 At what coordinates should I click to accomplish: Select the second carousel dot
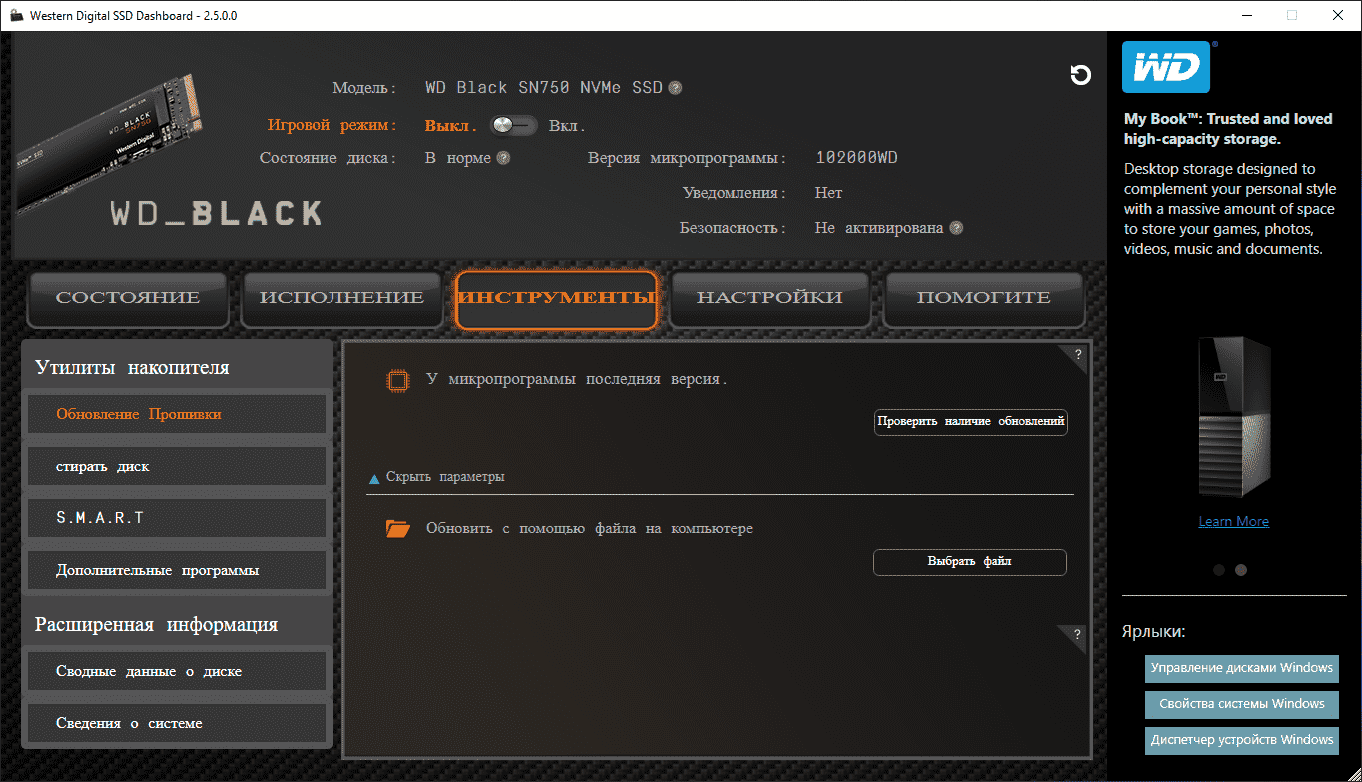[1241, 570]
